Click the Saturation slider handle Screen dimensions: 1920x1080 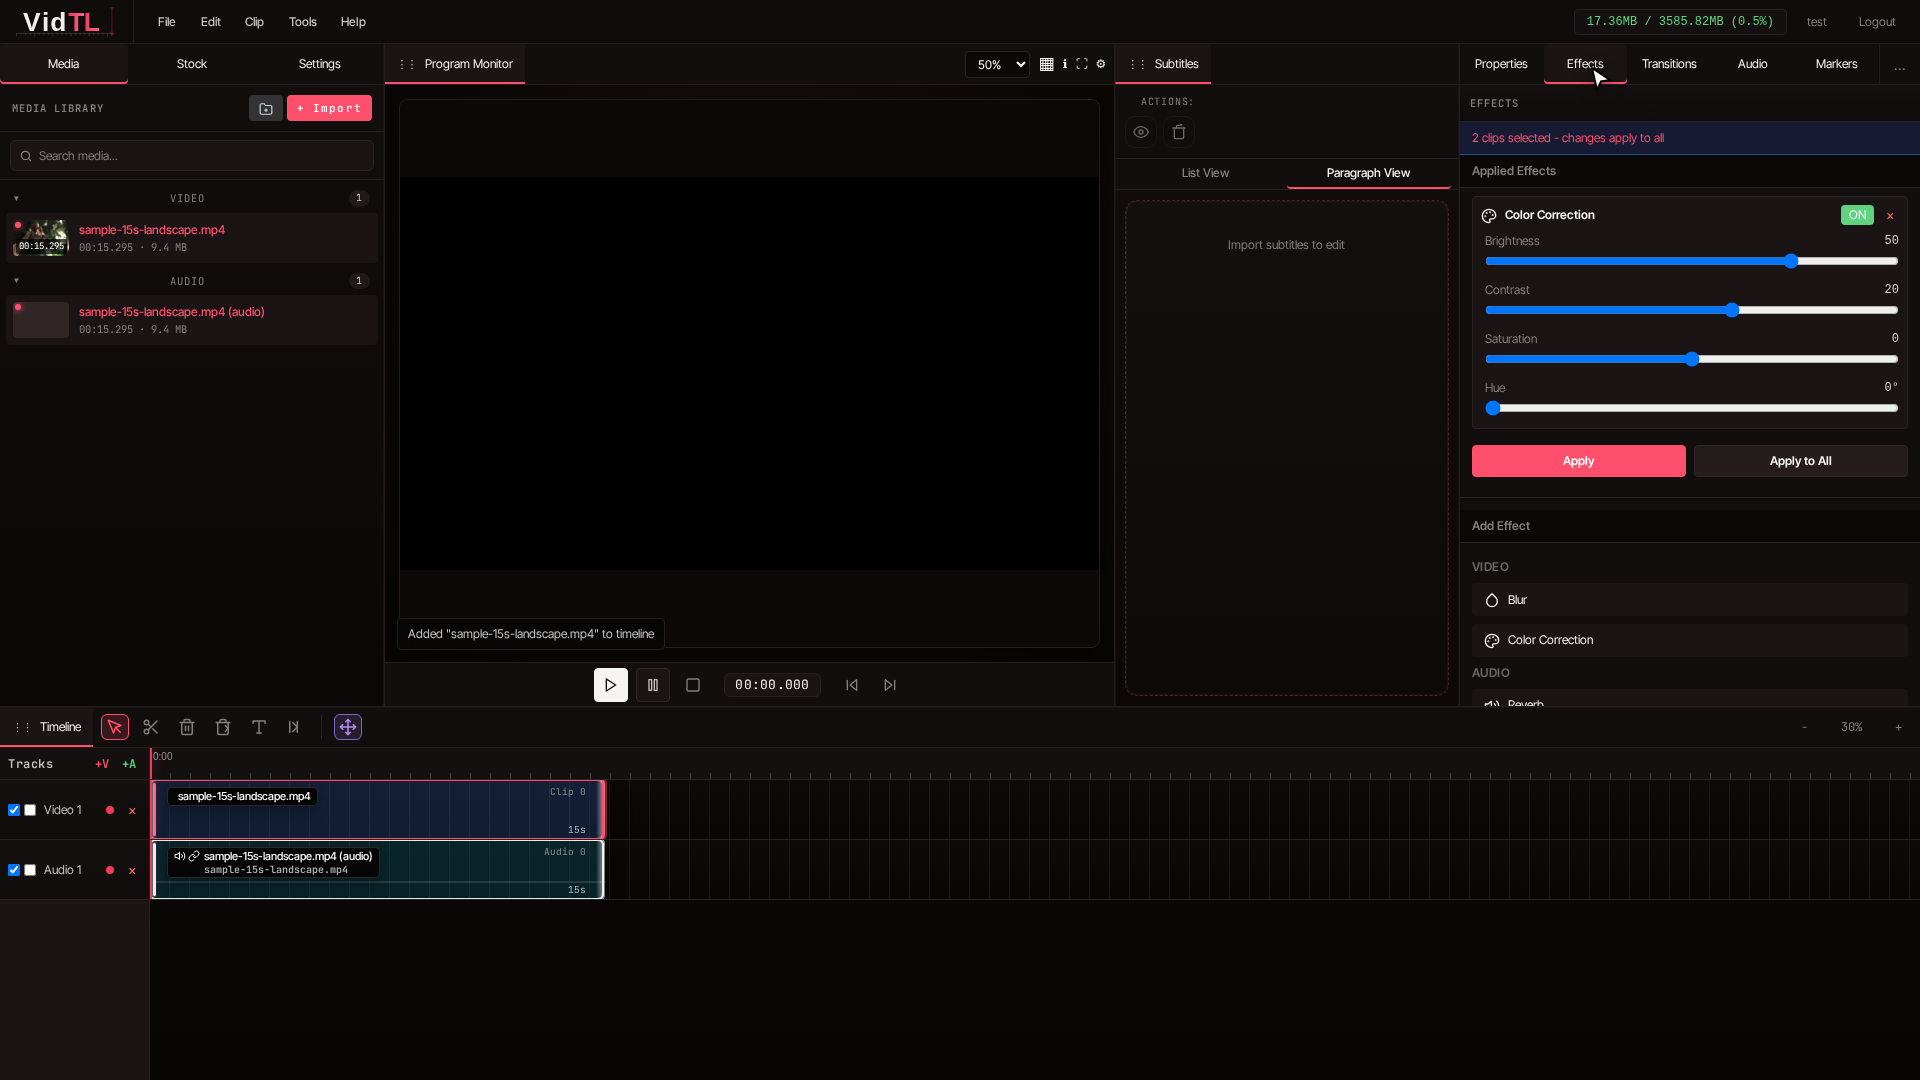point(1692,359)
